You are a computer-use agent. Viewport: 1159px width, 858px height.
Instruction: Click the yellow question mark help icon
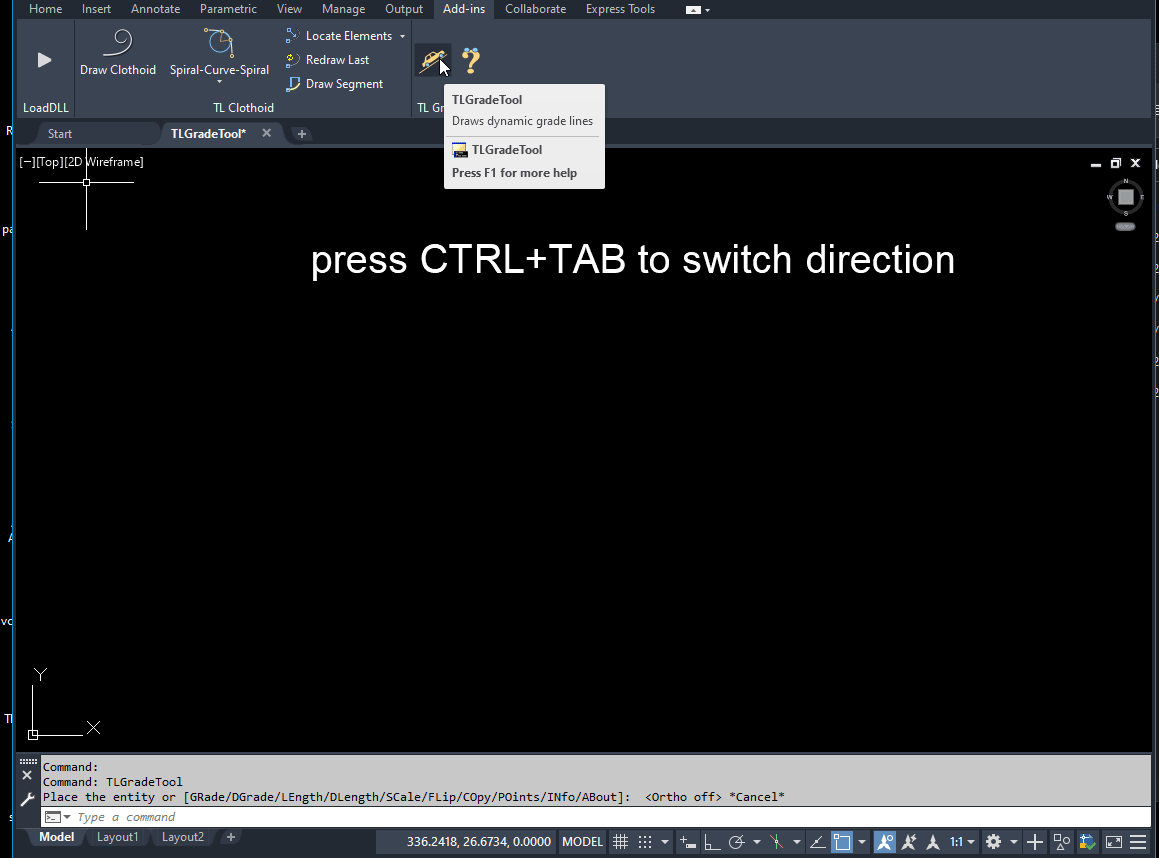(x=471, y=60)
